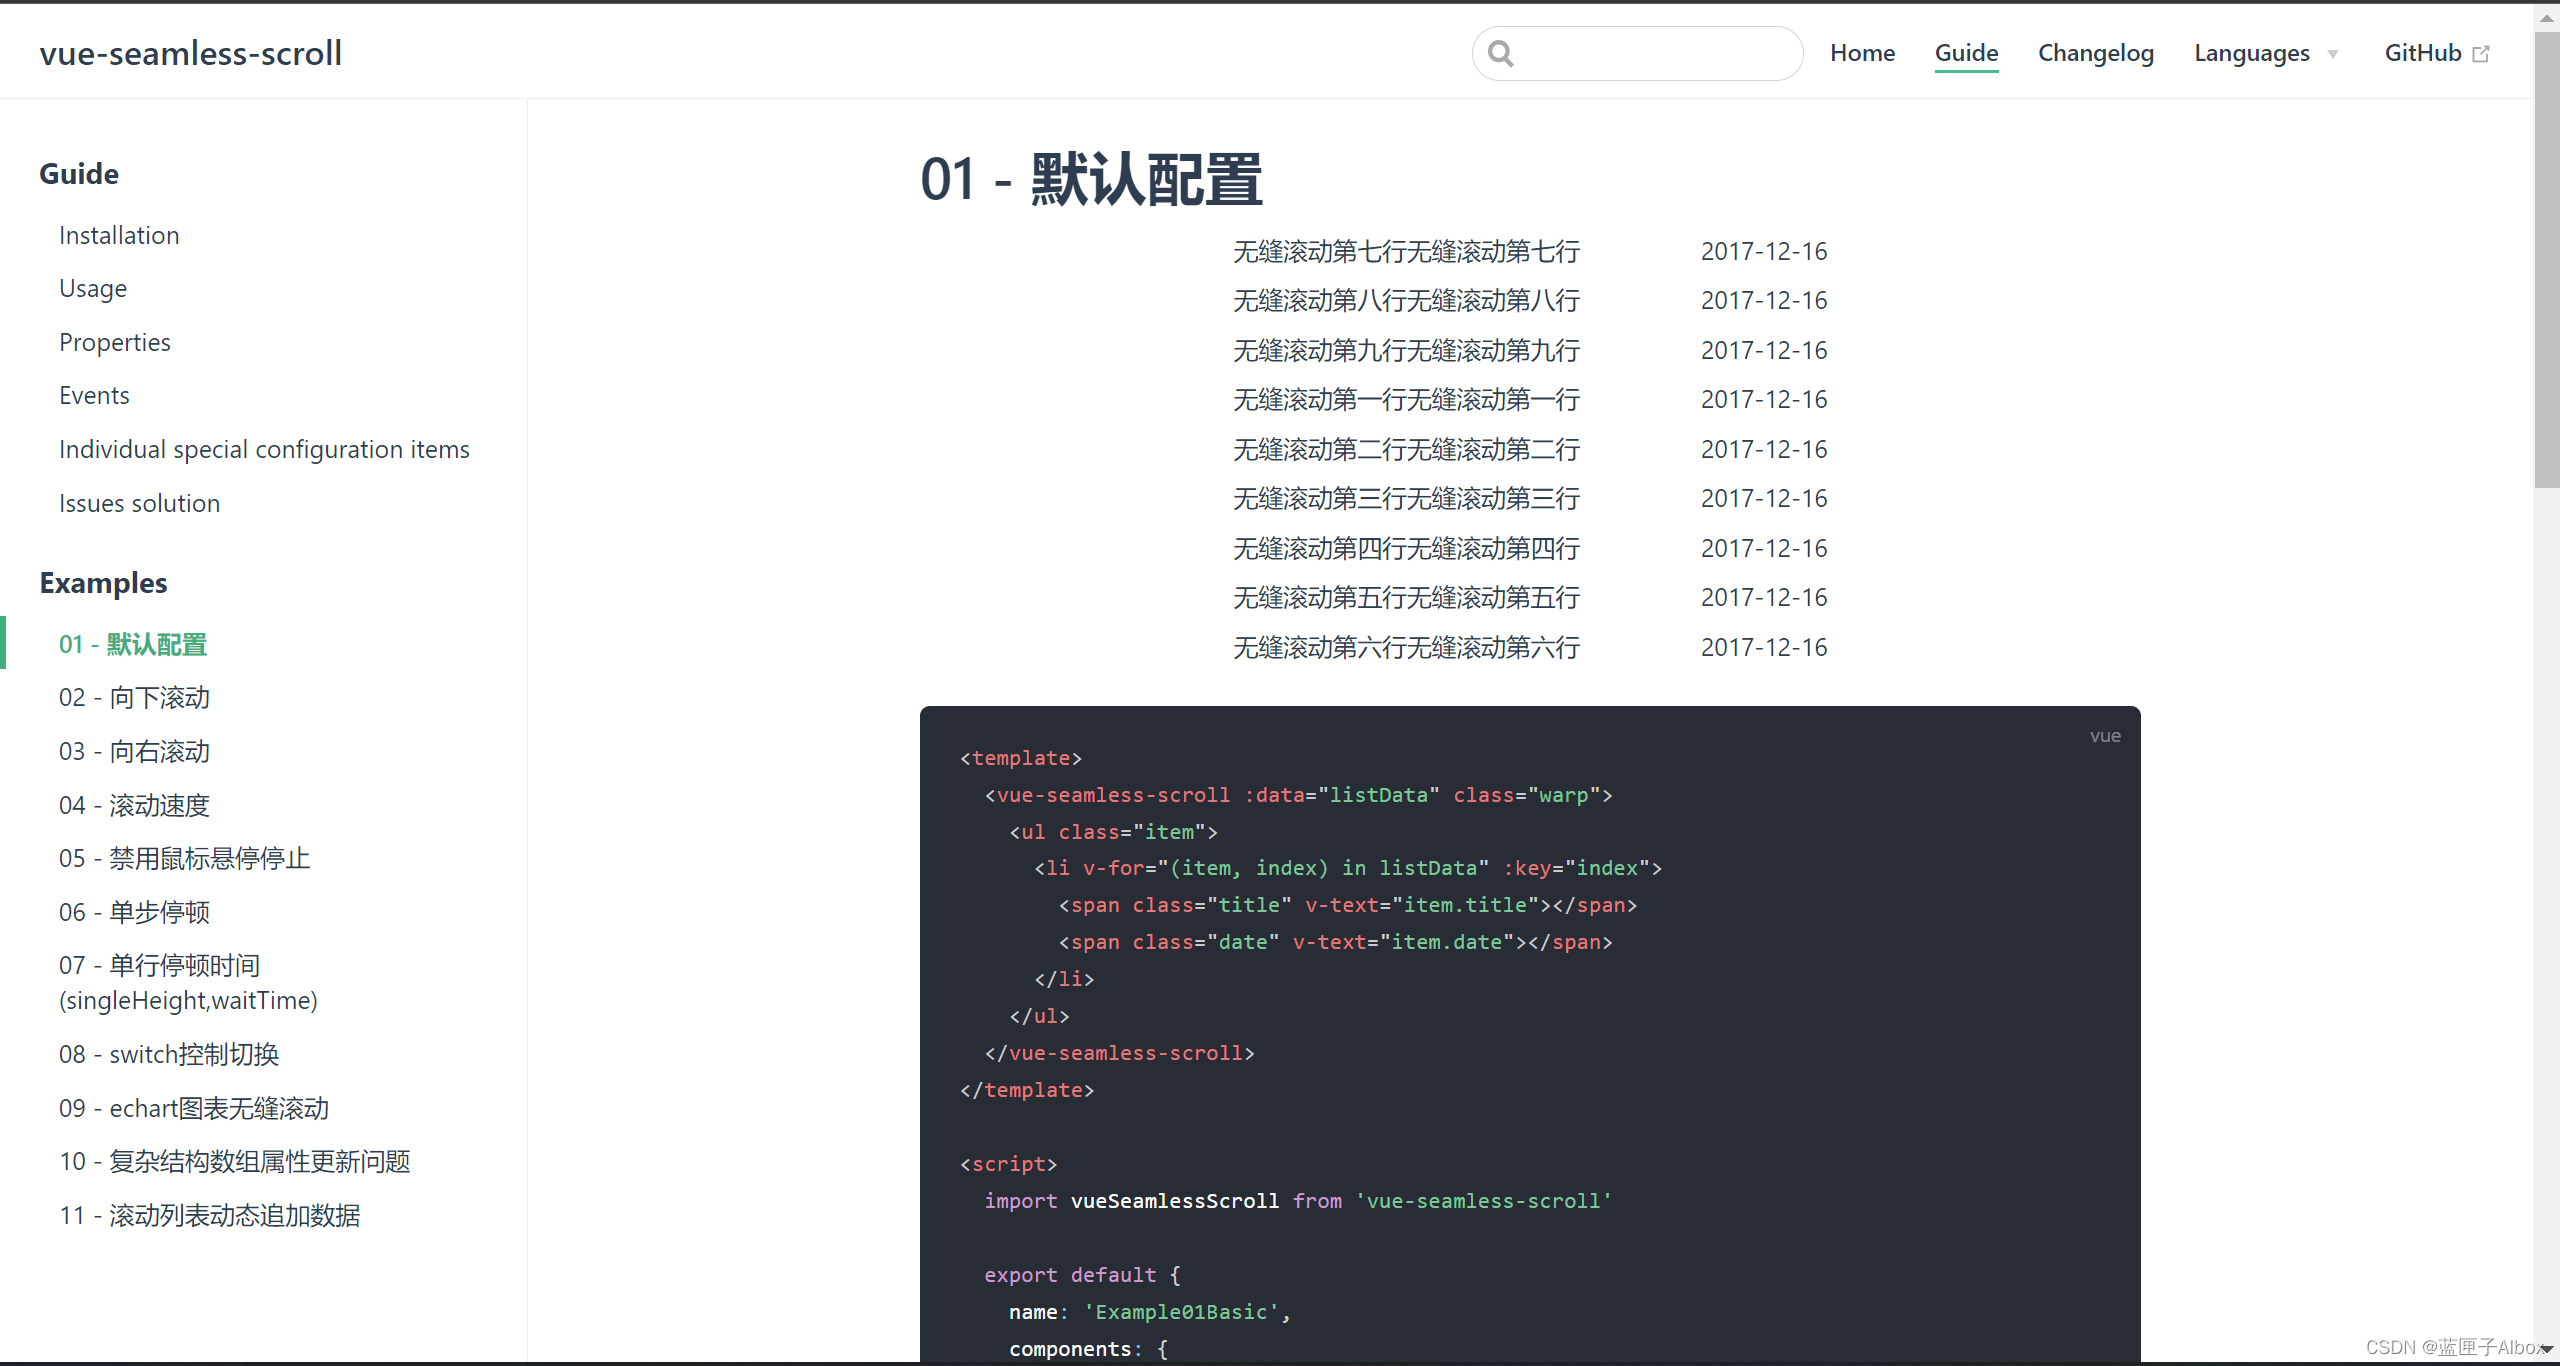This screenshot has height=1366, width=2560.
Task: Open Individual special configuration items
Action: [x=264, y=448]
